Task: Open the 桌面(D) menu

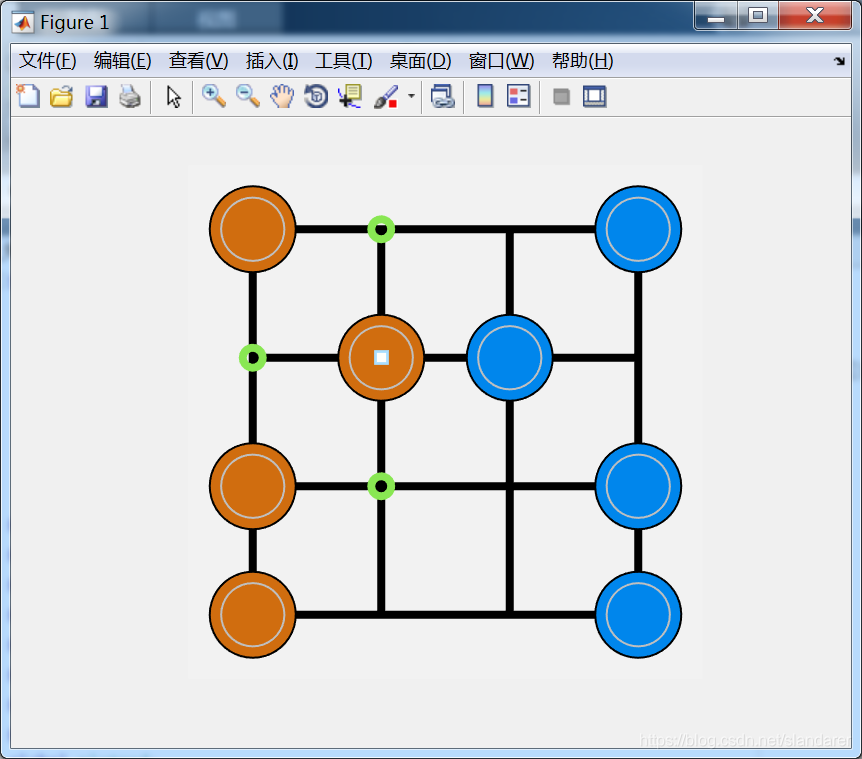Action: coord(421,60)
